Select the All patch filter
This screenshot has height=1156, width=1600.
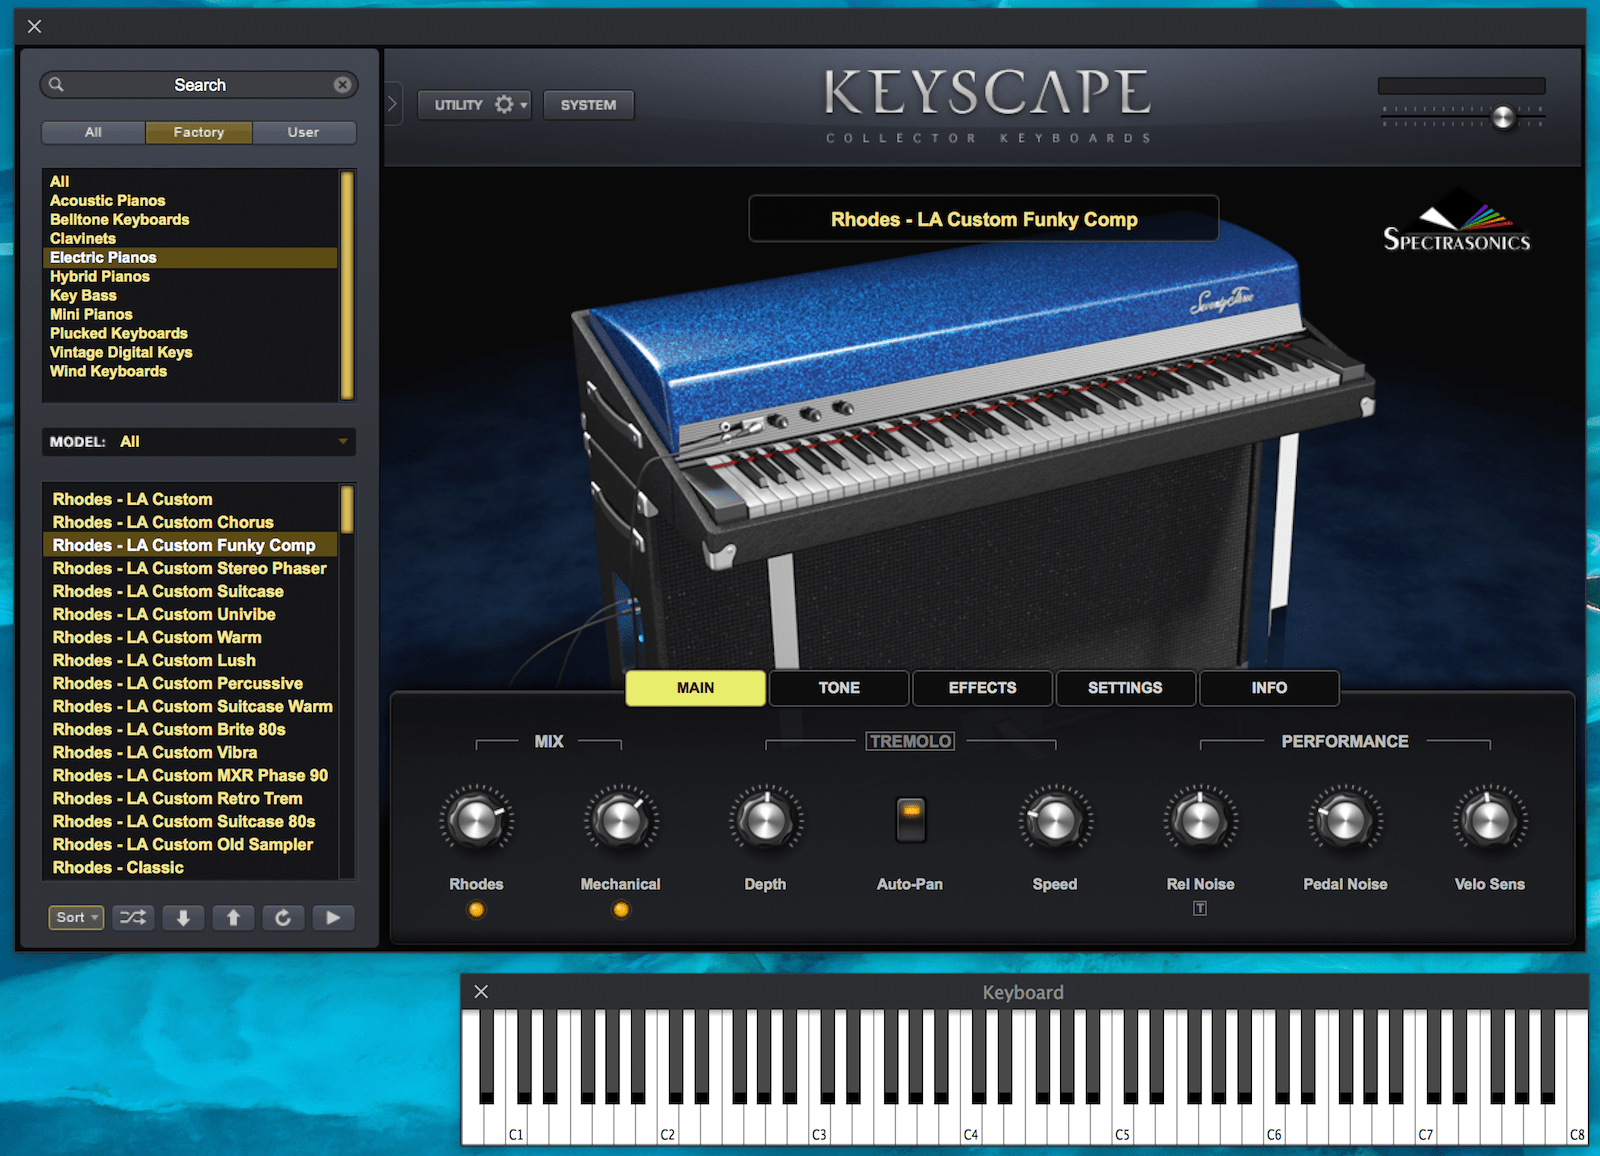(93, 132)
